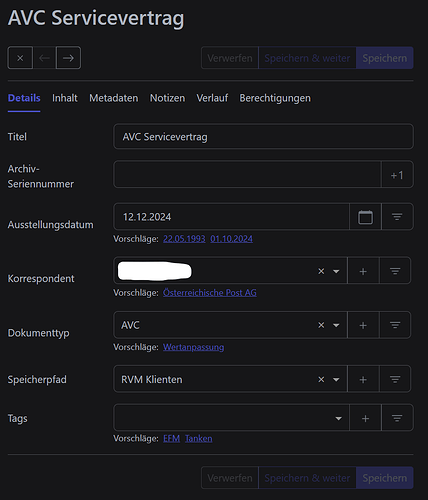The image size is (428, 500).
Task: Filter documents by Dokumenttyp AVC
Action: [x=395, y=325]
